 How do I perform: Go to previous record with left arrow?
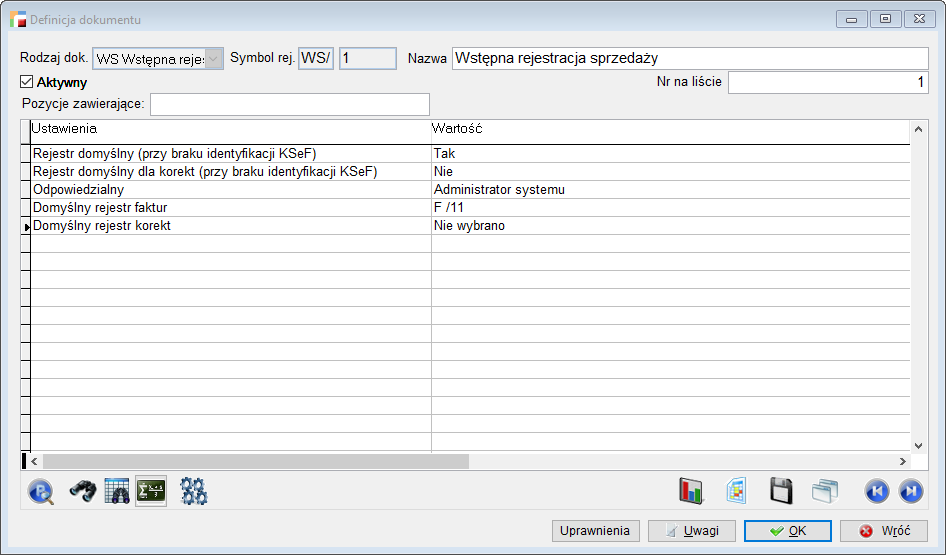click(877, 491)
